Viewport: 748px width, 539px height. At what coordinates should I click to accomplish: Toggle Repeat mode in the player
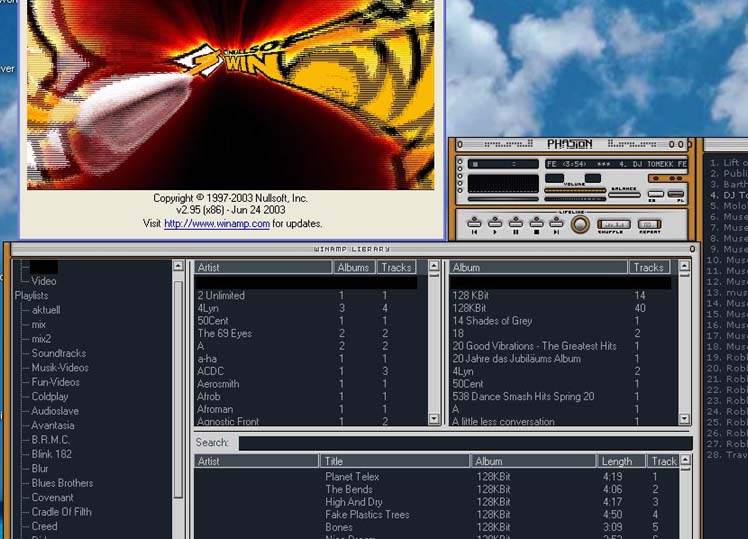click(649, 225)
